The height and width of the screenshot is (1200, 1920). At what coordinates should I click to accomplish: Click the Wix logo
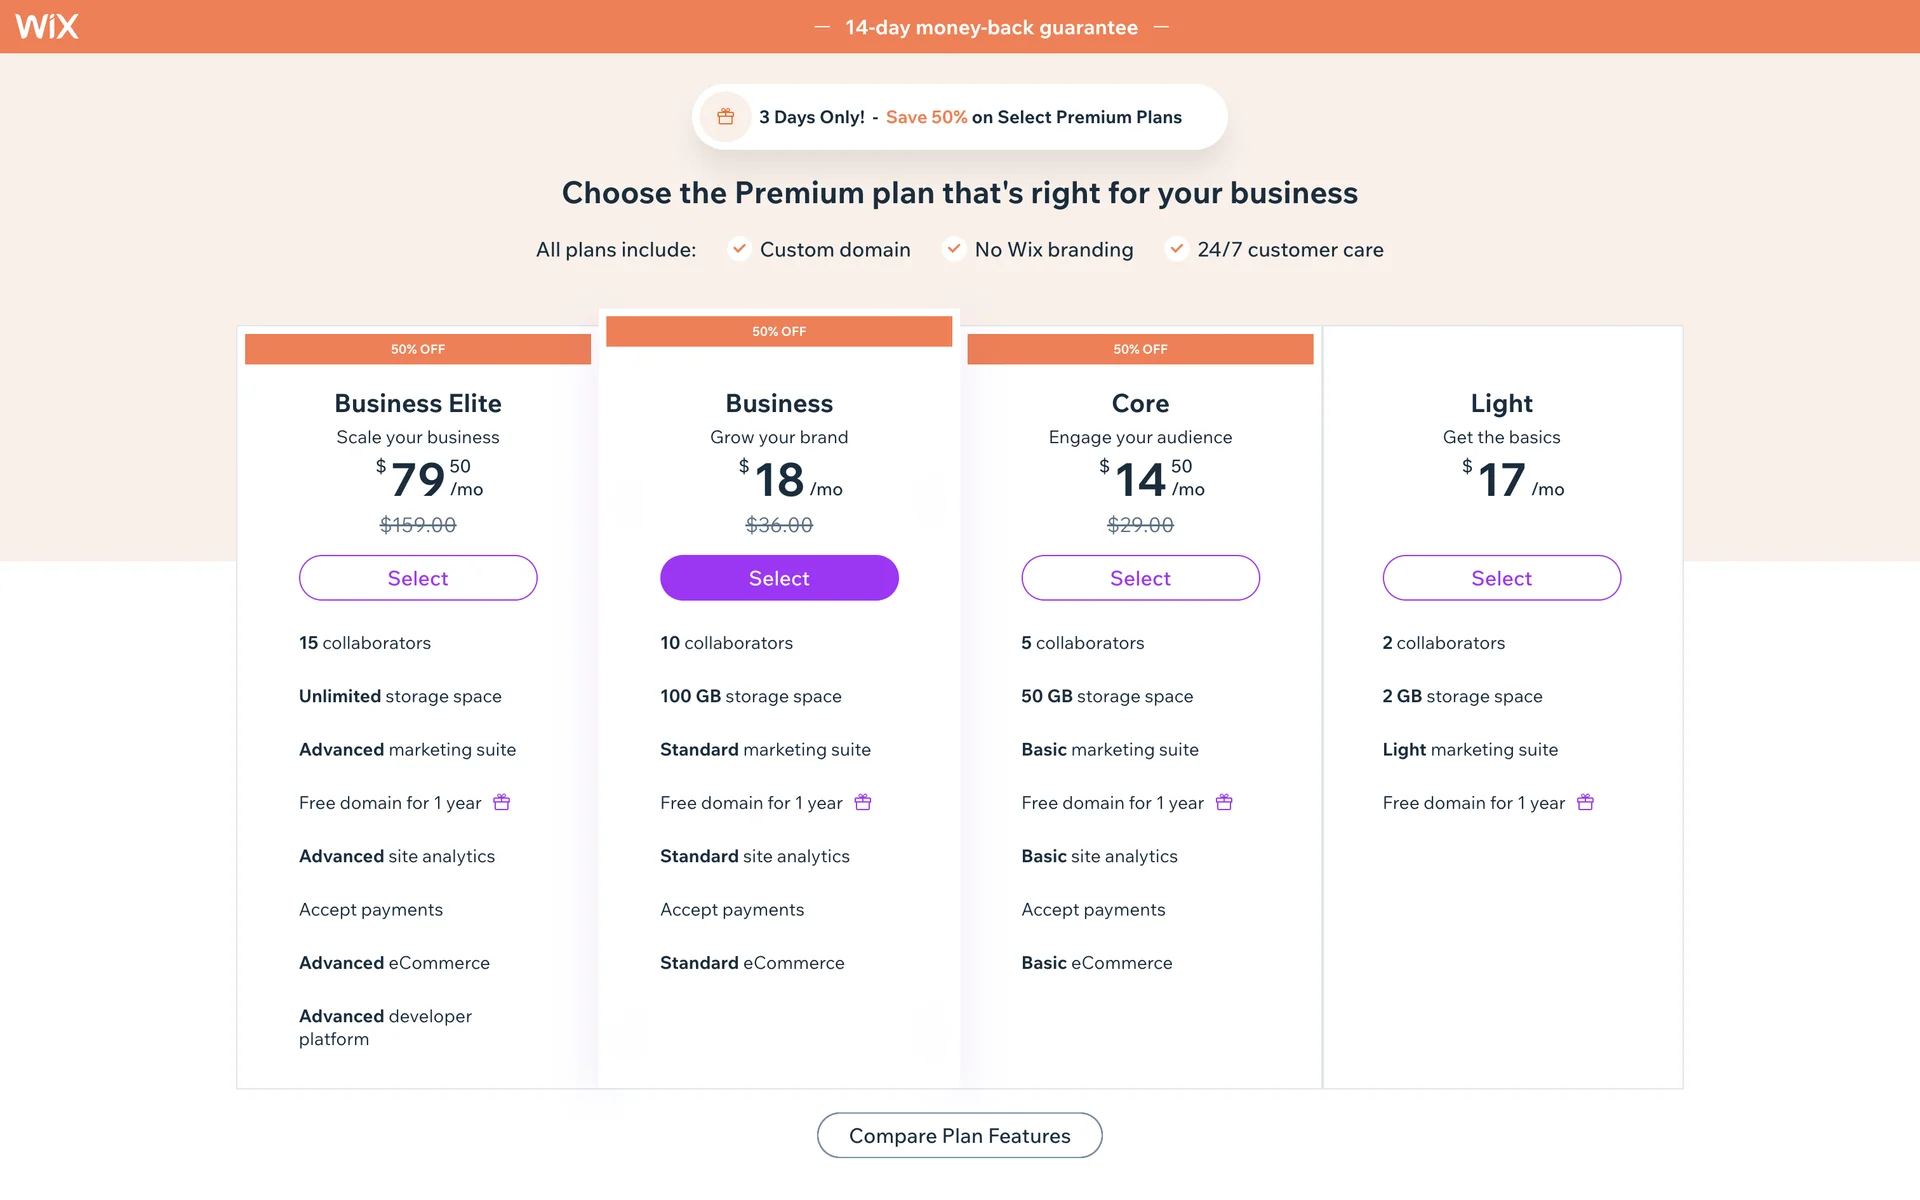(47, 27)
